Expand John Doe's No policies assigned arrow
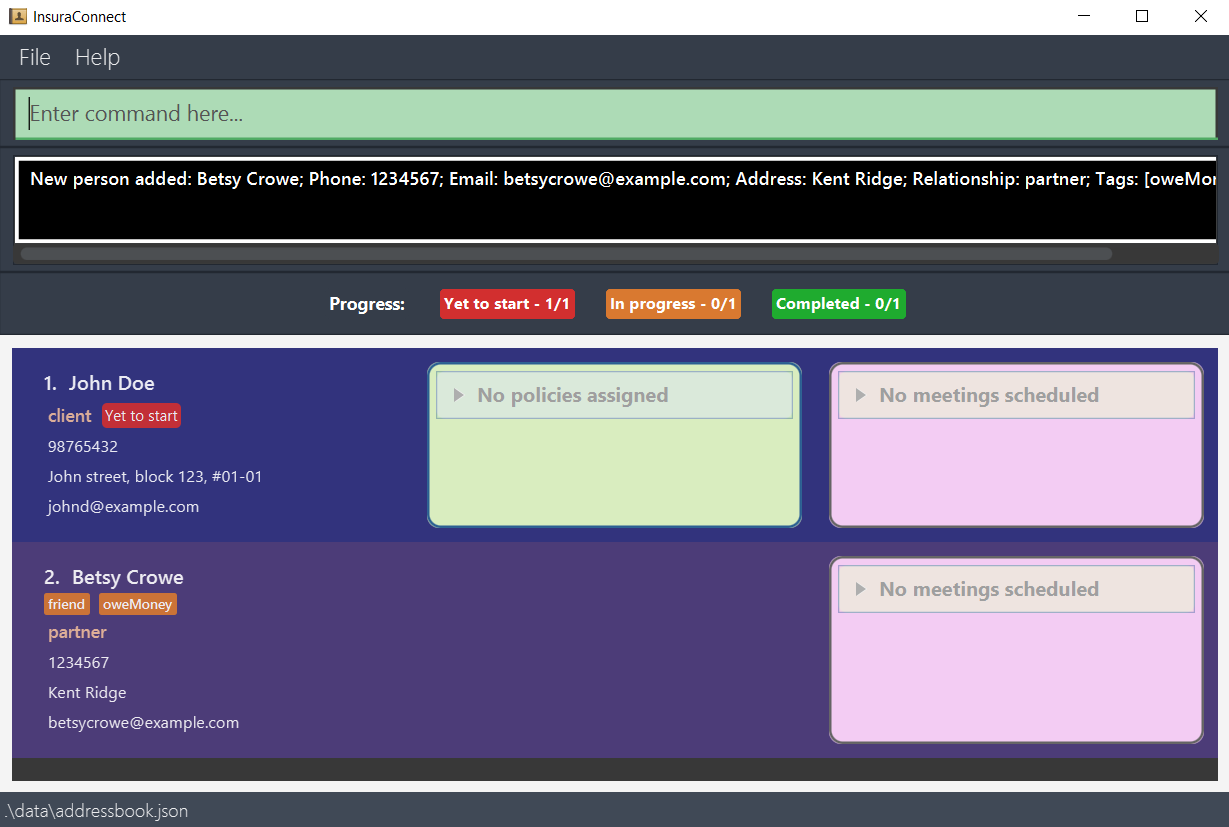The image size is (1229, 827). 458,395
